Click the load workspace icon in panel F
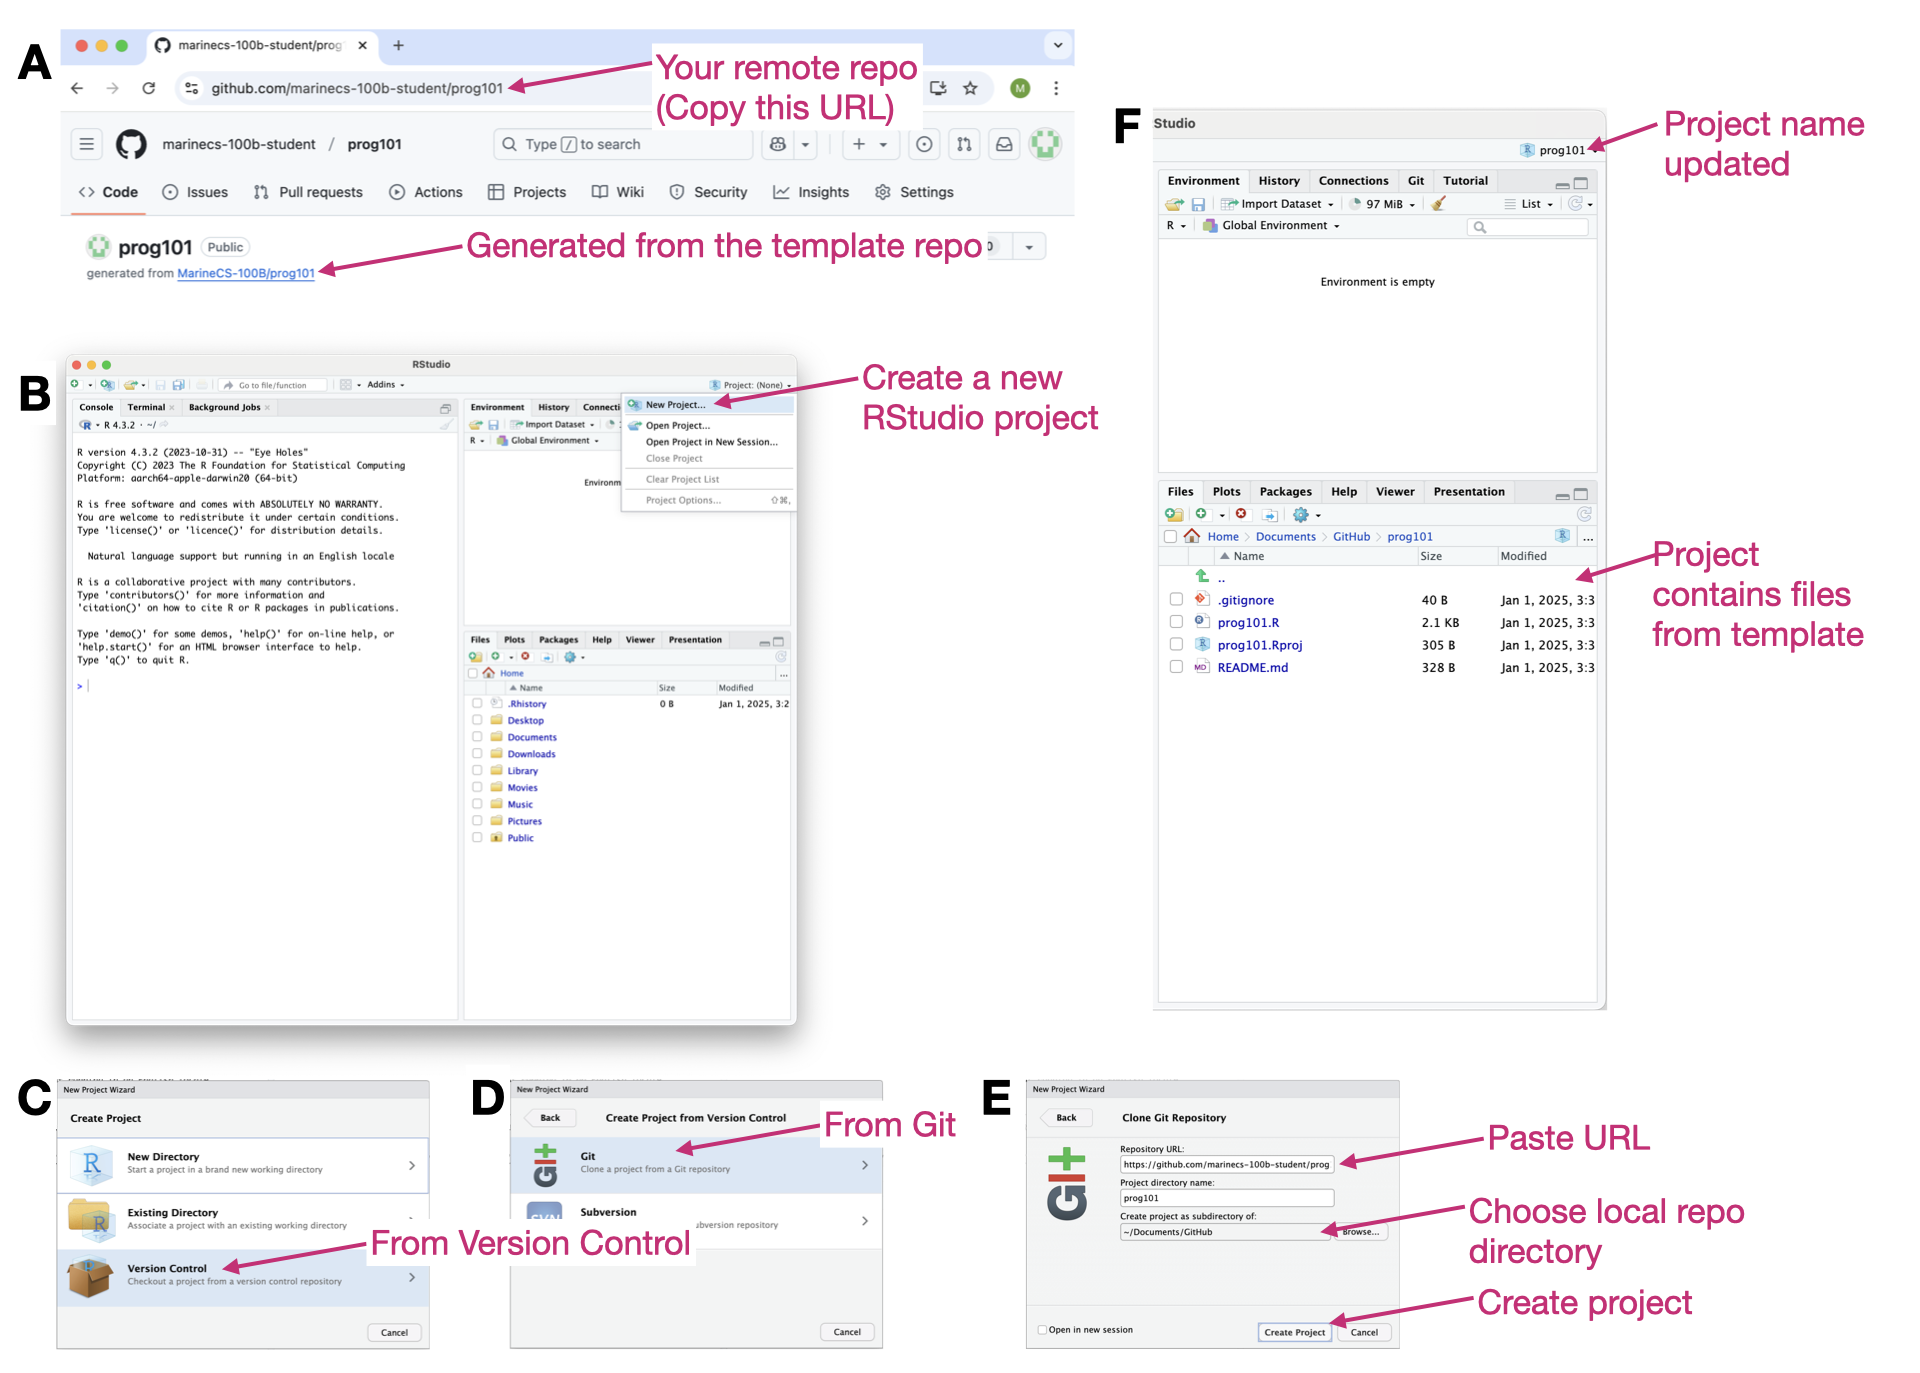 1174,204
